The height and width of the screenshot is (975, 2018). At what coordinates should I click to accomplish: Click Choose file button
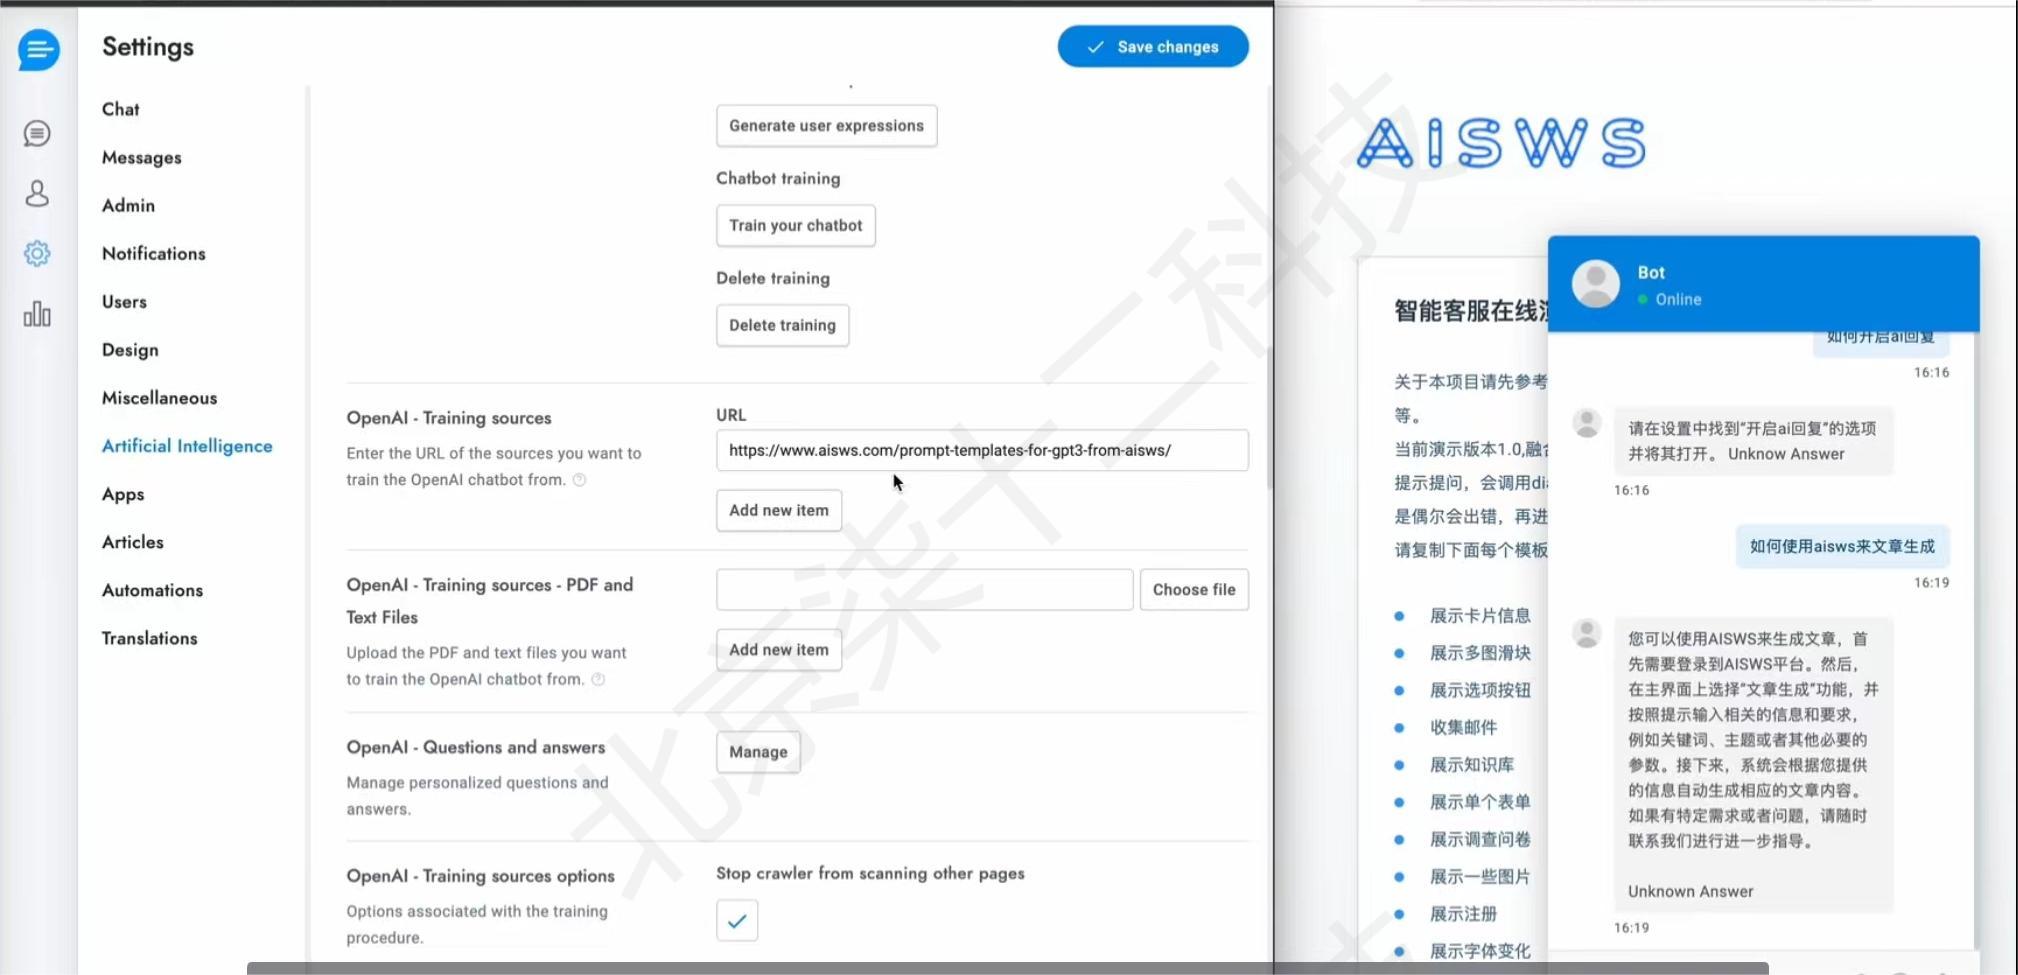[x=1194, y=590]
